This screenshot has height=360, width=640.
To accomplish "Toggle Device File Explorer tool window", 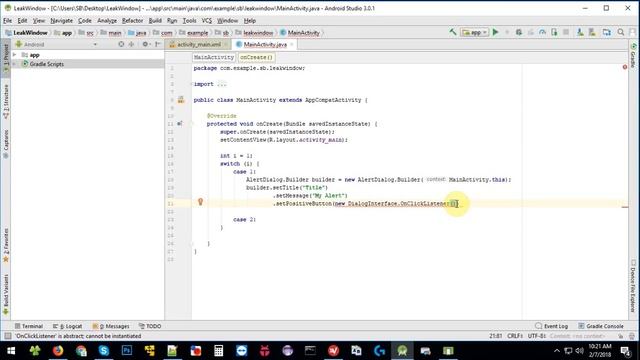I will [633, 286].
